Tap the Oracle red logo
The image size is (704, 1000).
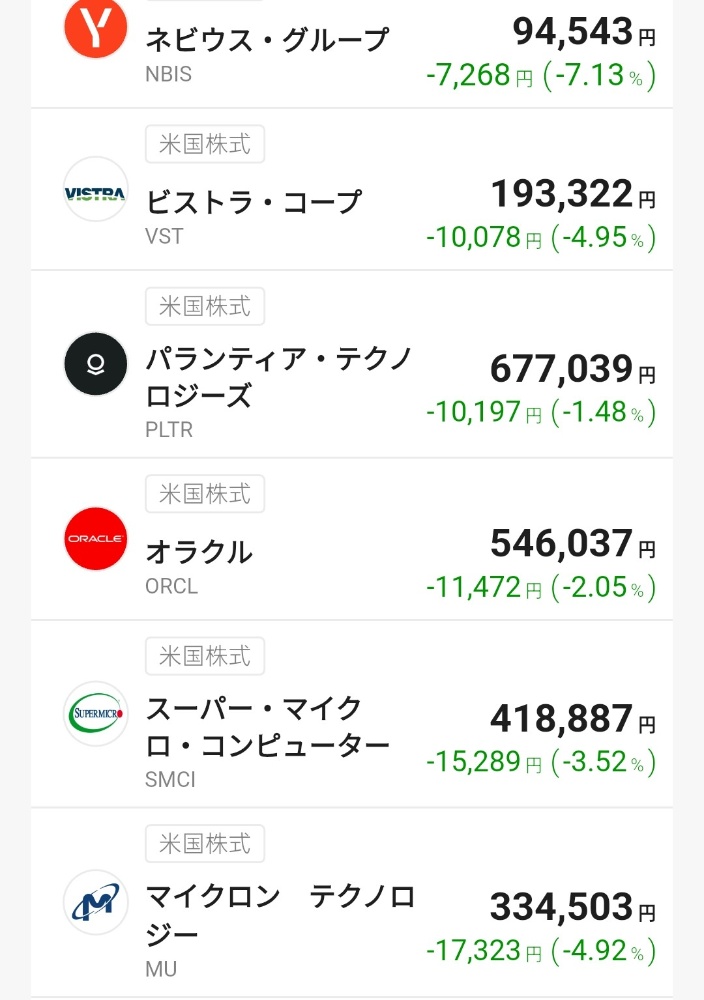tap(96, 538)
